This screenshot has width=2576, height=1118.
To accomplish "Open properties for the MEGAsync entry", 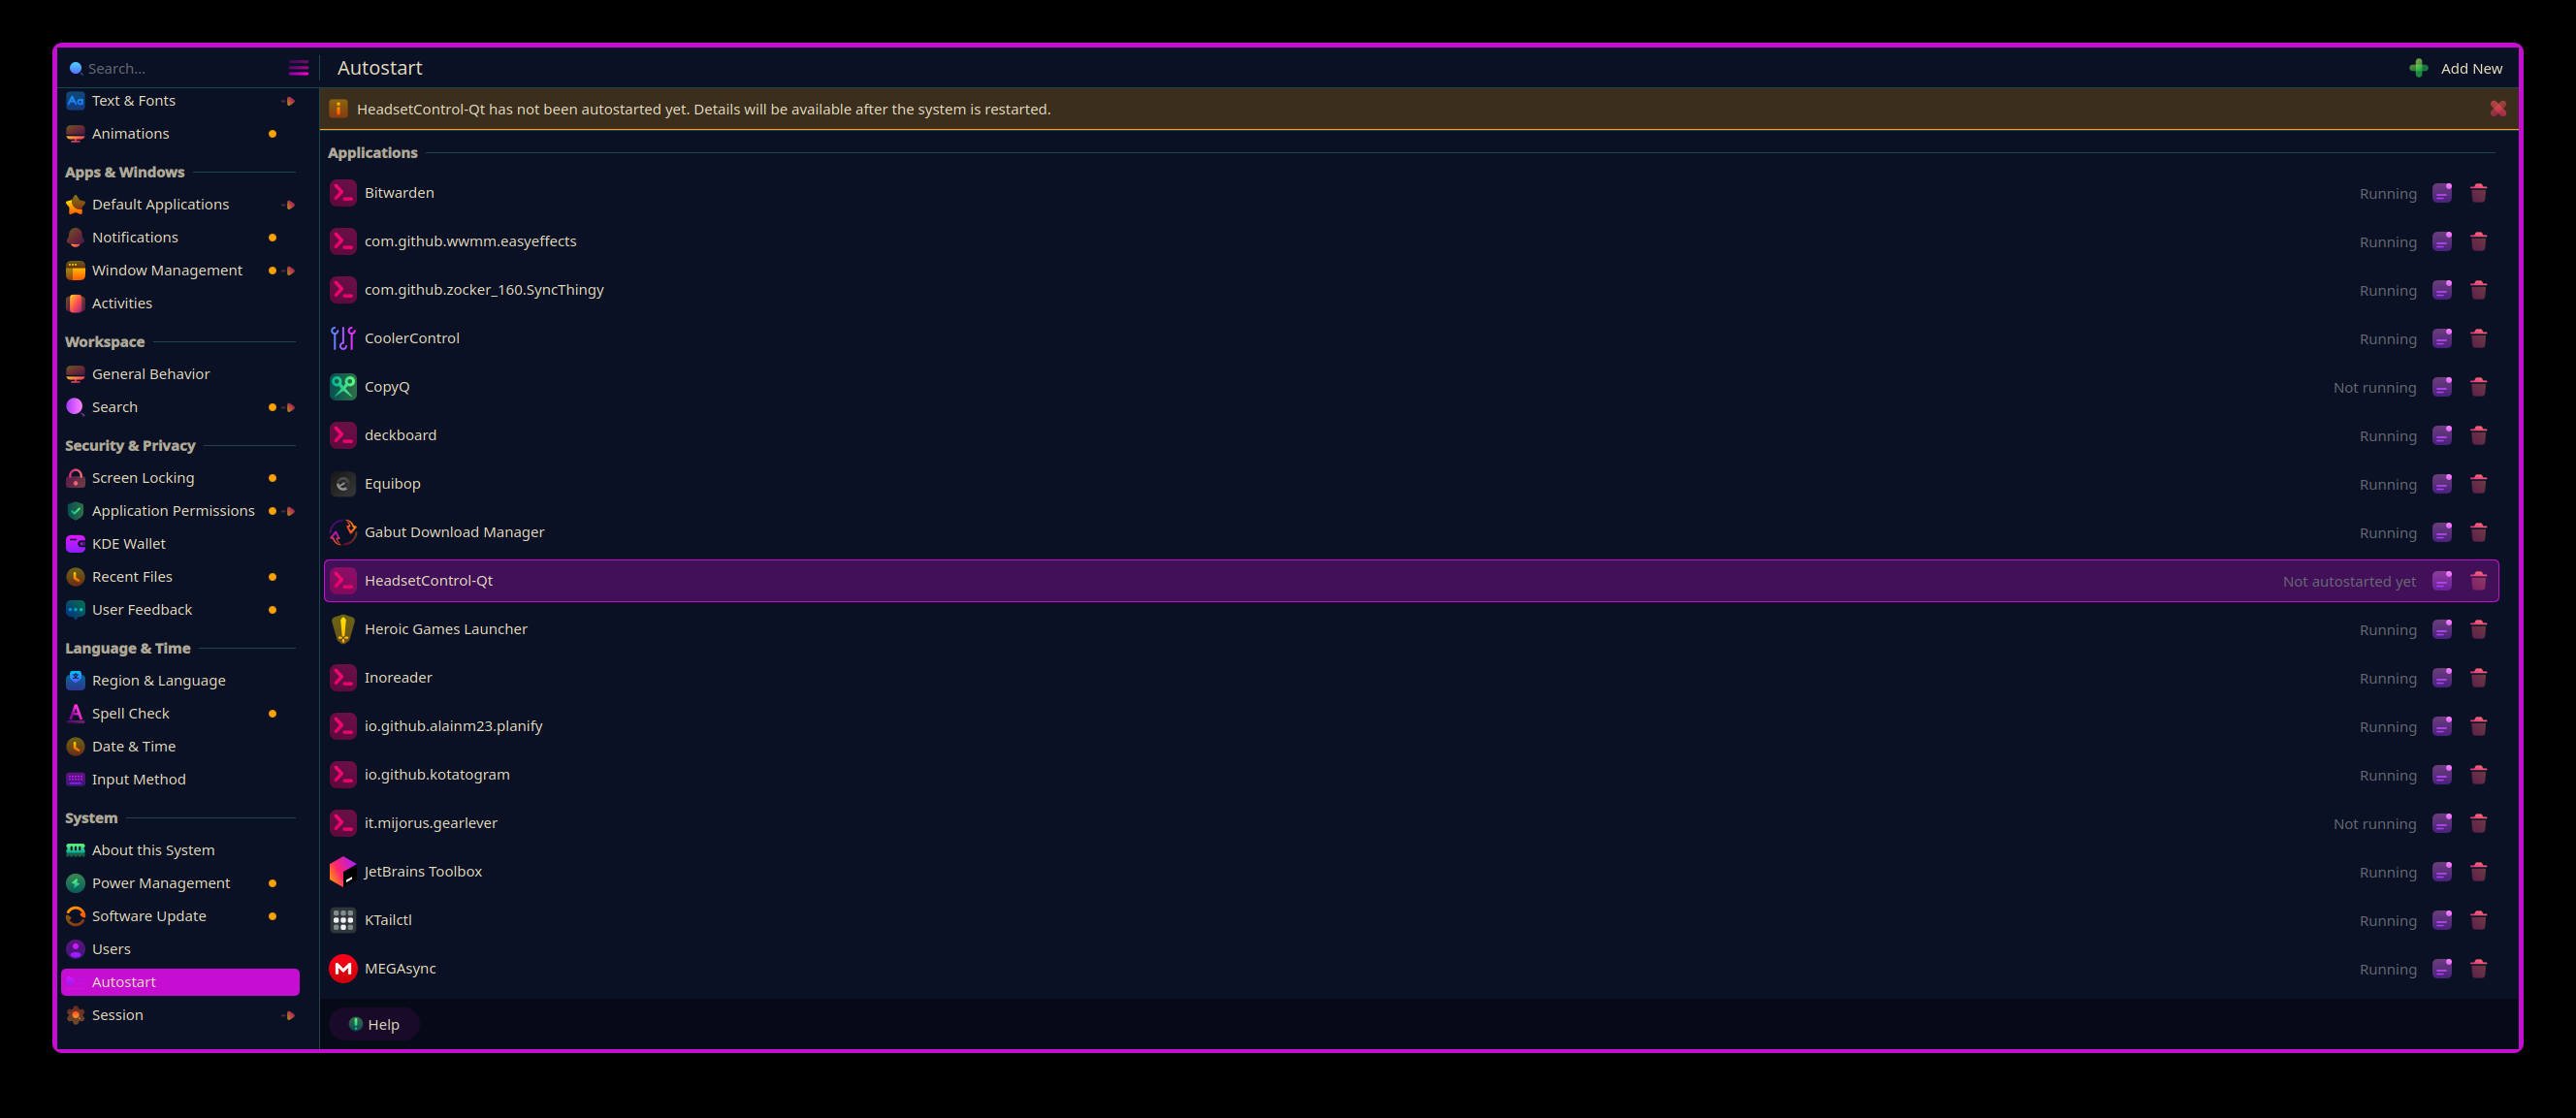I will coord(2442,969).
